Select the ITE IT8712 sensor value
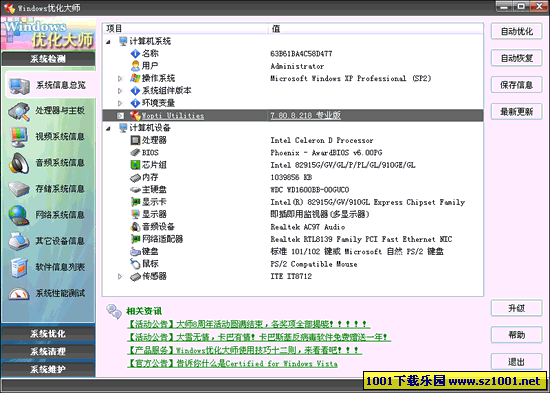 [291, 277]
